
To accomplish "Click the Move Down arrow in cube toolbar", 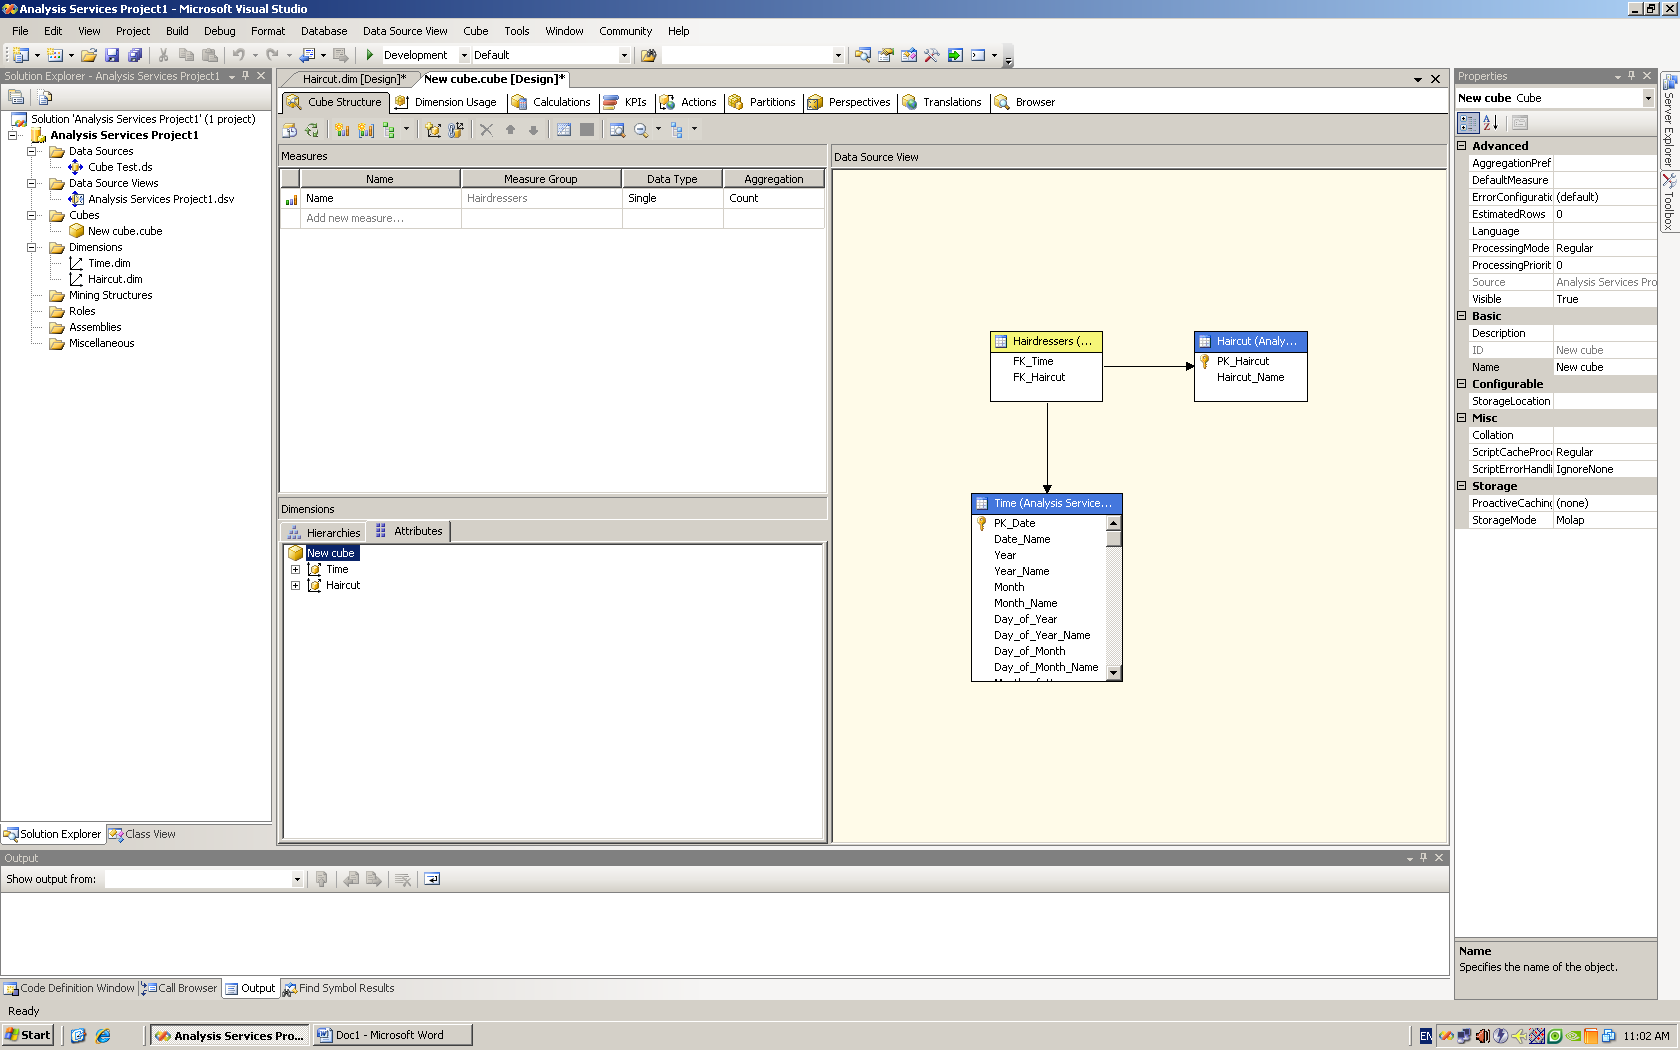I will 533,130.
